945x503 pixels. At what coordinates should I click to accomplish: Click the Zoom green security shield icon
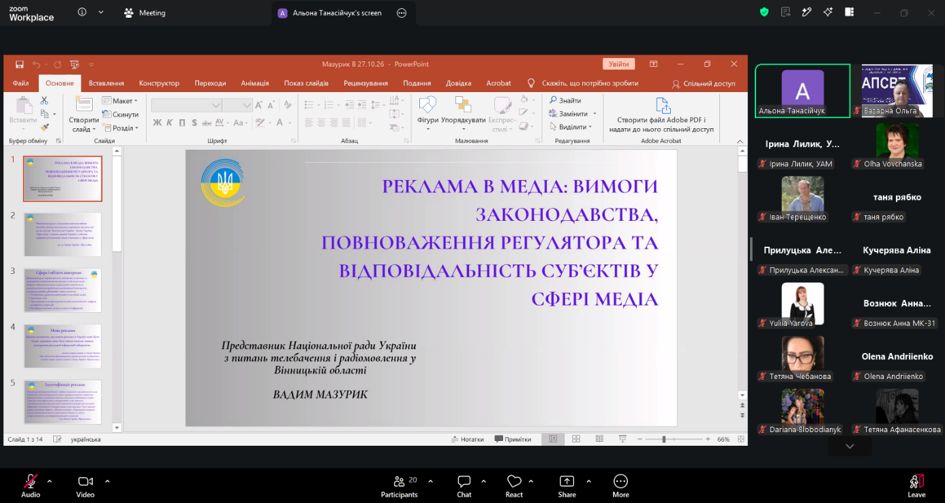click(764, 12)
